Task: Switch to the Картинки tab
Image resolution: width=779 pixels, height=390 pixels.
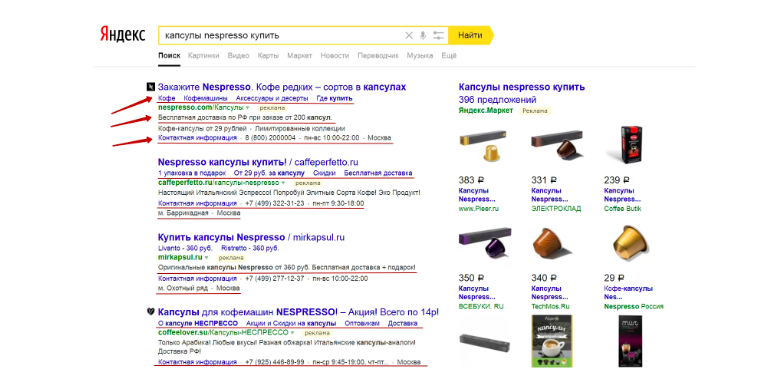Action: click(203, 56)
